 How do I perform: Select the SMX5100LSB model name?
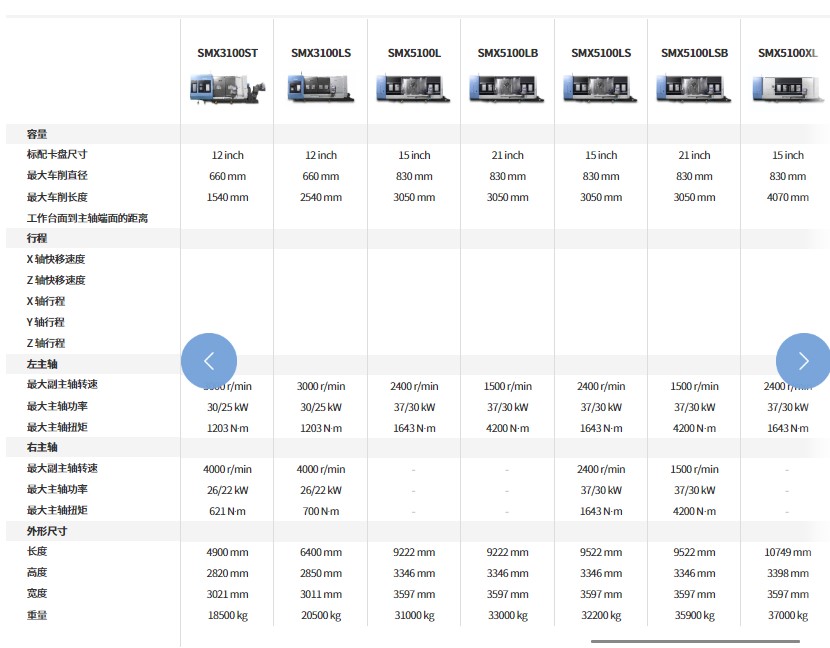click(694, 53)
